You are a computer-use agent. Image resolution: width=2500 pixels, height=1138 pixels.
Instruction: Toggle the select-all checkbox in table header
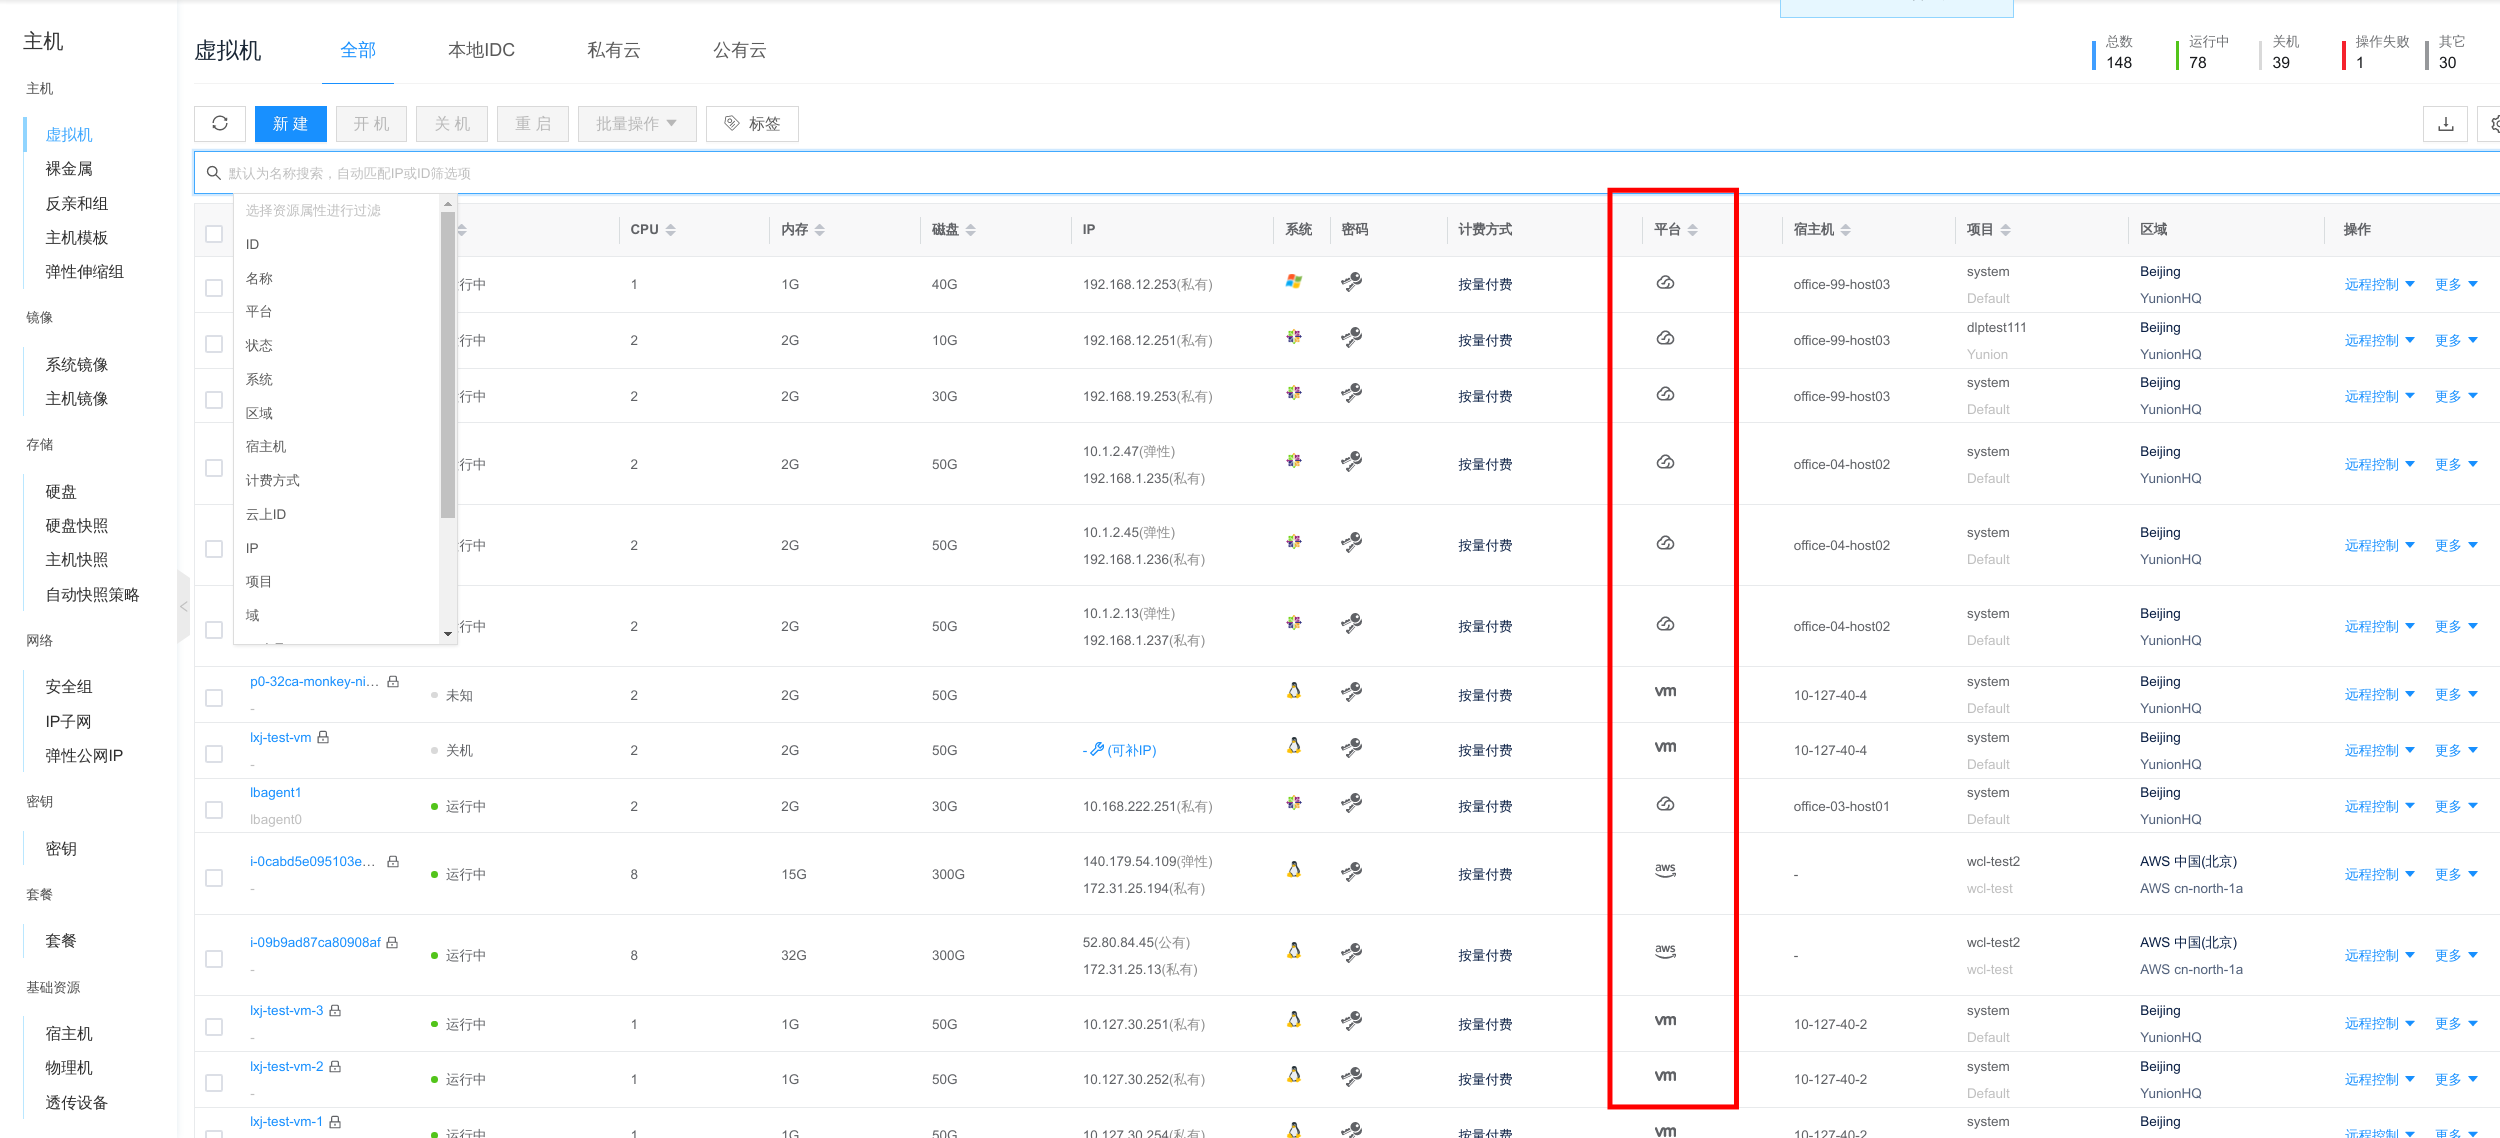pyautogui.click(x=214, y=233)
